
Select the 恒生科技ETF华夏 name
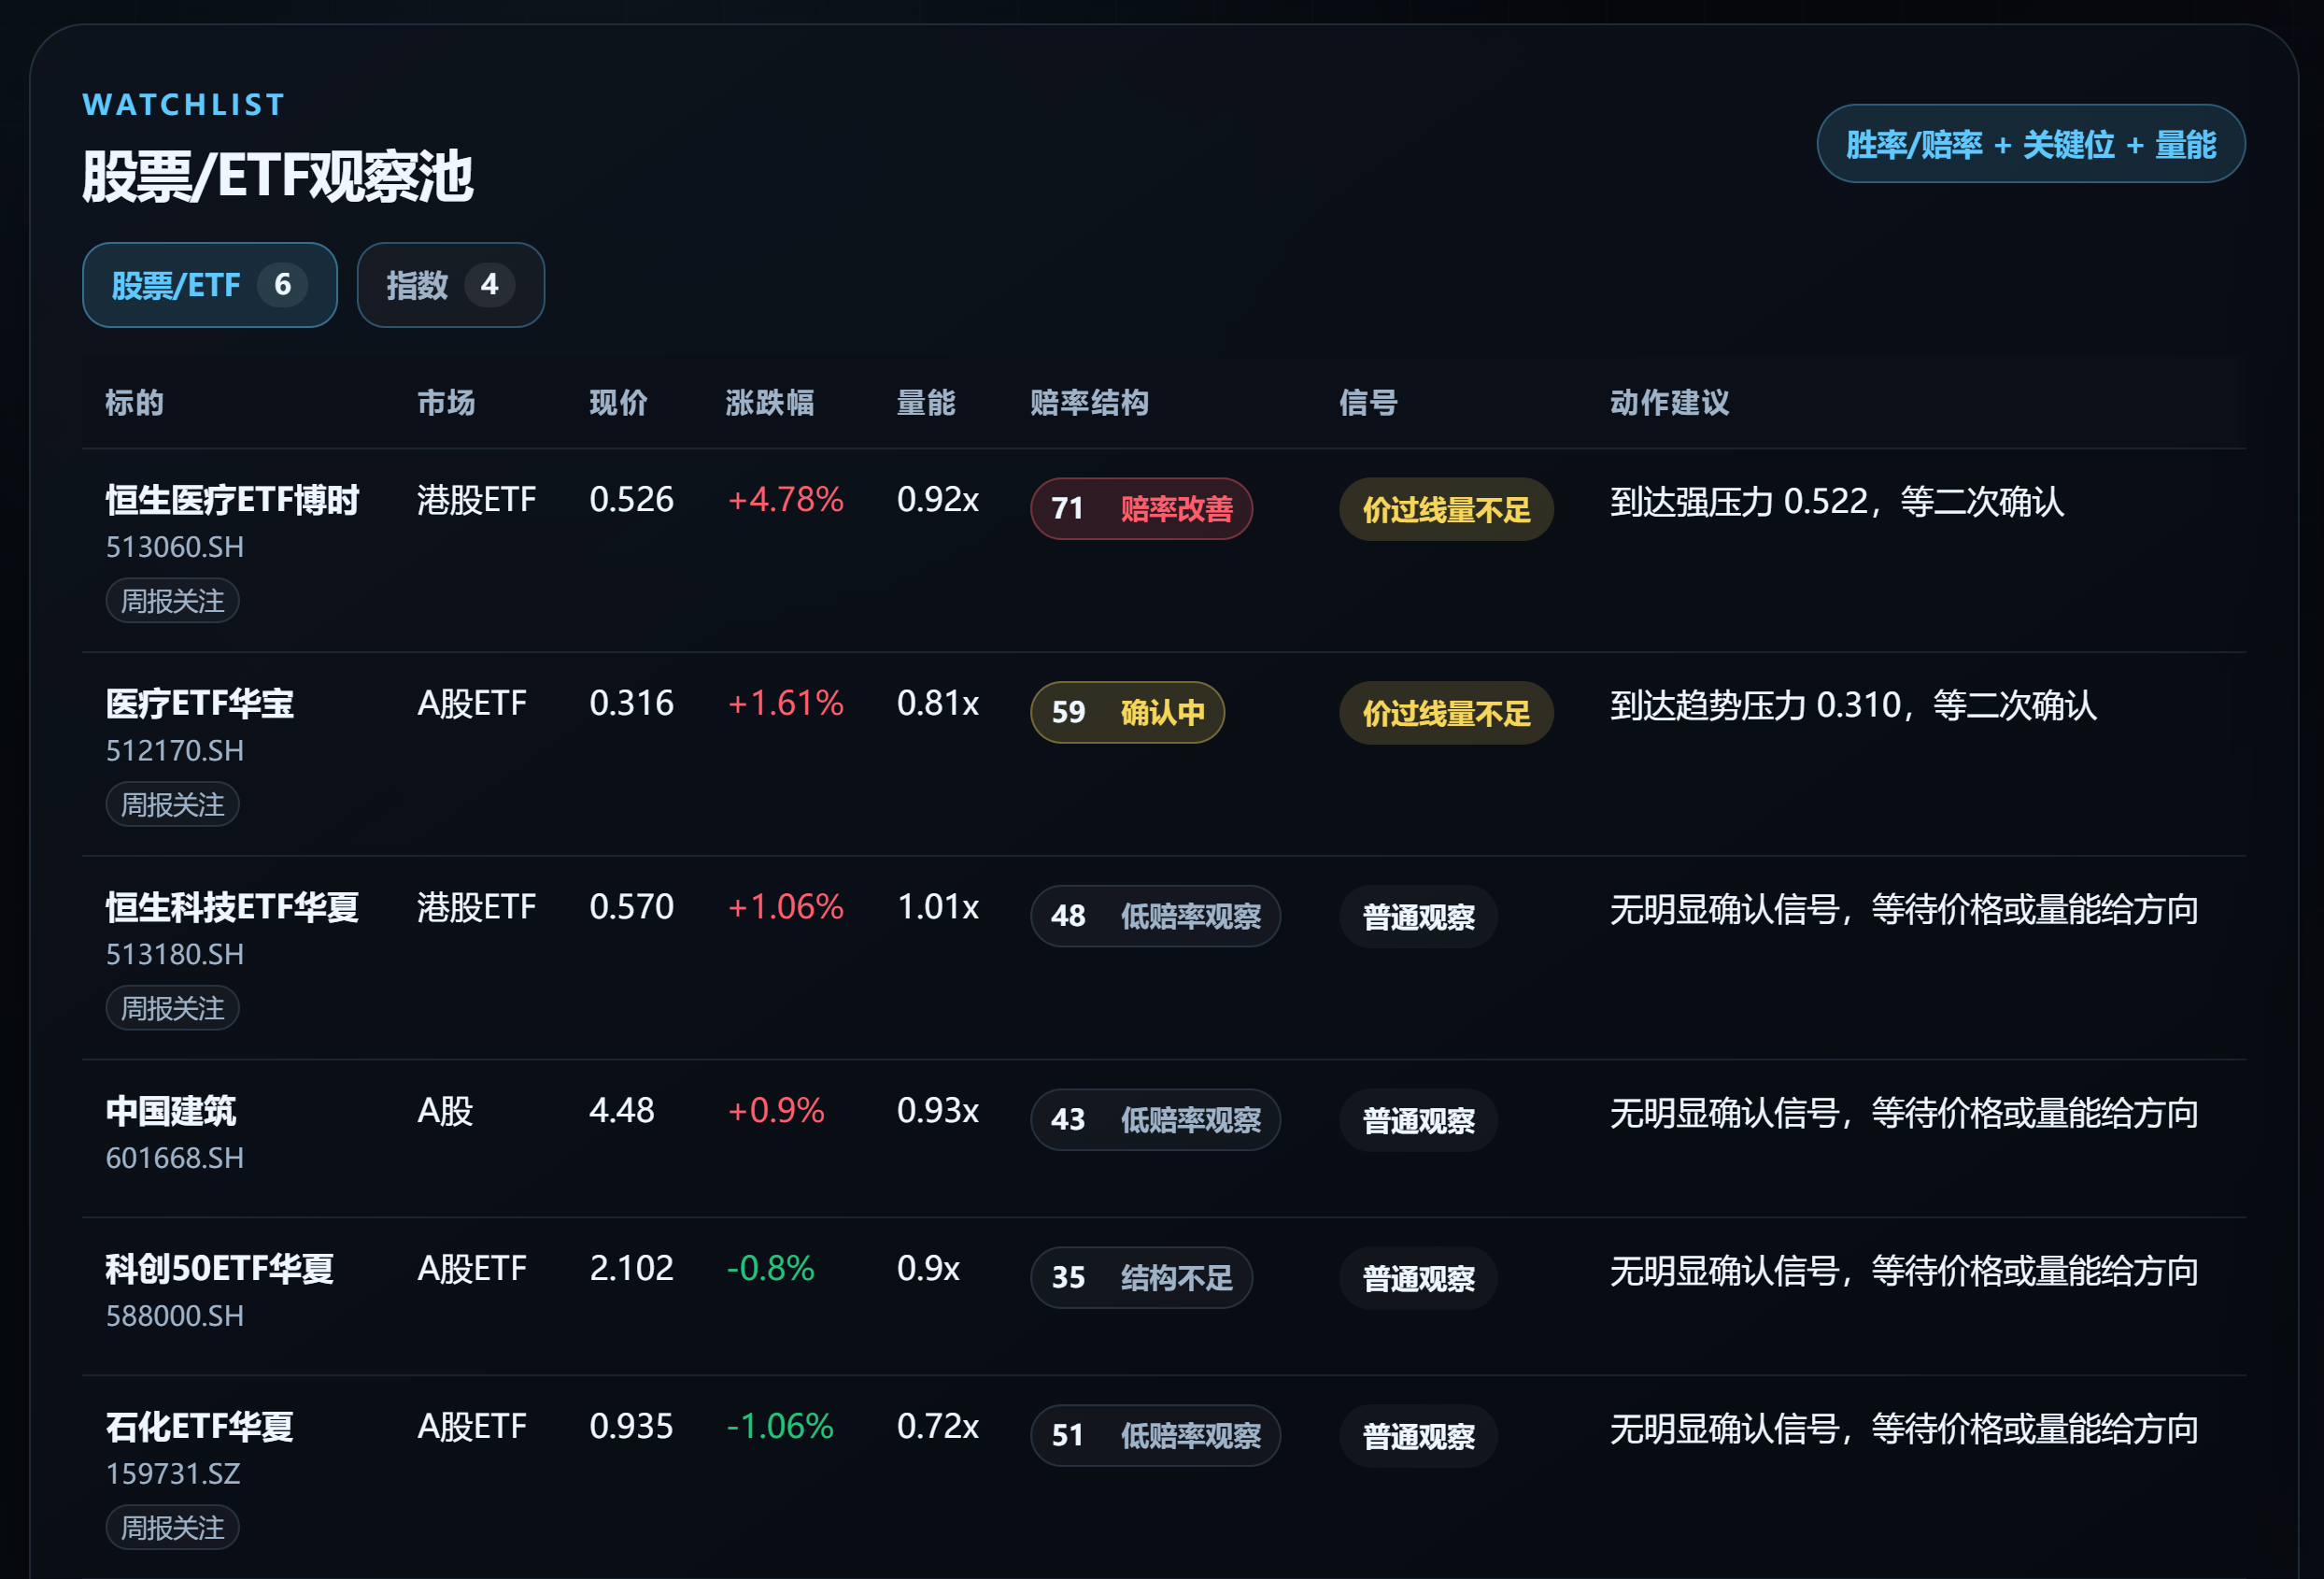click(232, 907)
